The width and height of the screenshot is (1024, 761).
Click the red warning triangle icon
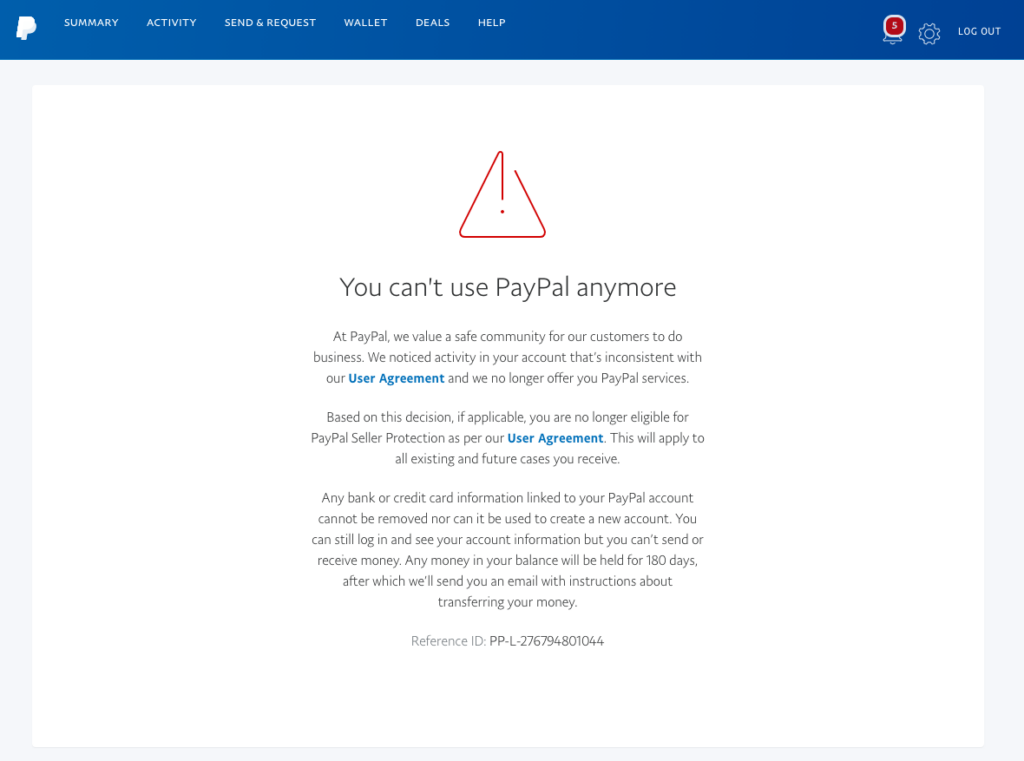point(502,195)
